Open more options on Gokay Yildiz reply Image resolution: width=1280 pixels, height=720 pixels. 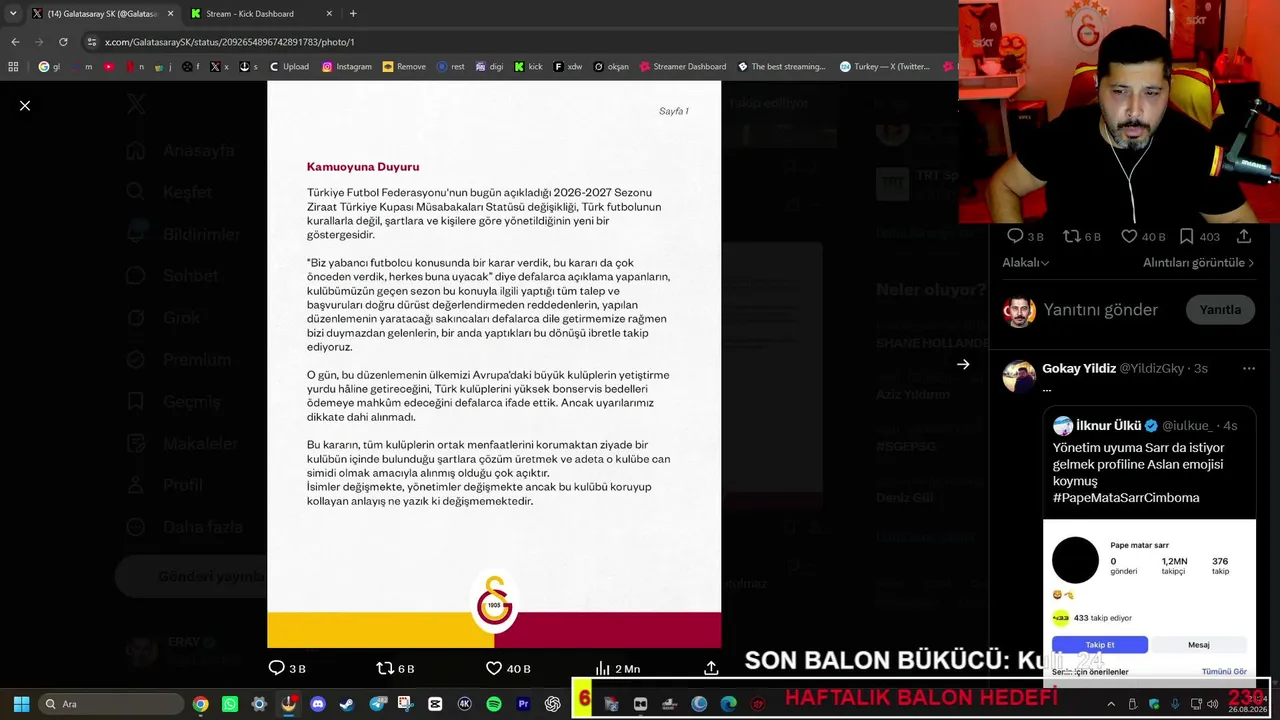(x=1248, y=369)
